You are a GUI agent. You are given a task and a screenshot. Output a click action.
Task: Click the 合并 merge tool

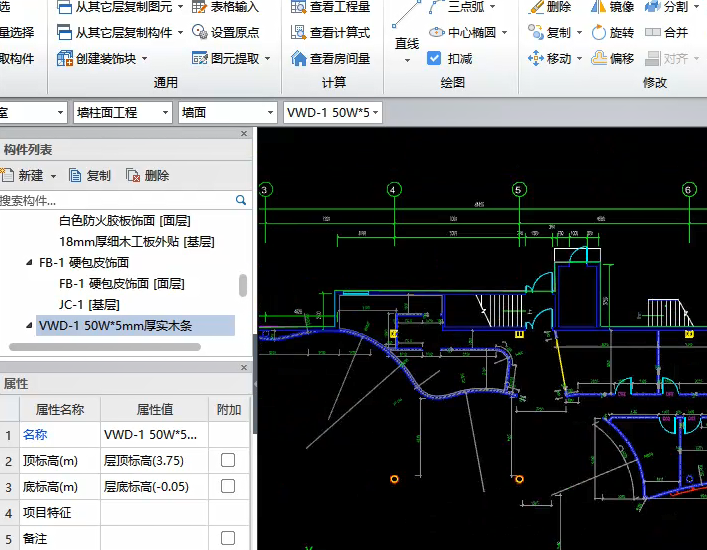[666, 32]
